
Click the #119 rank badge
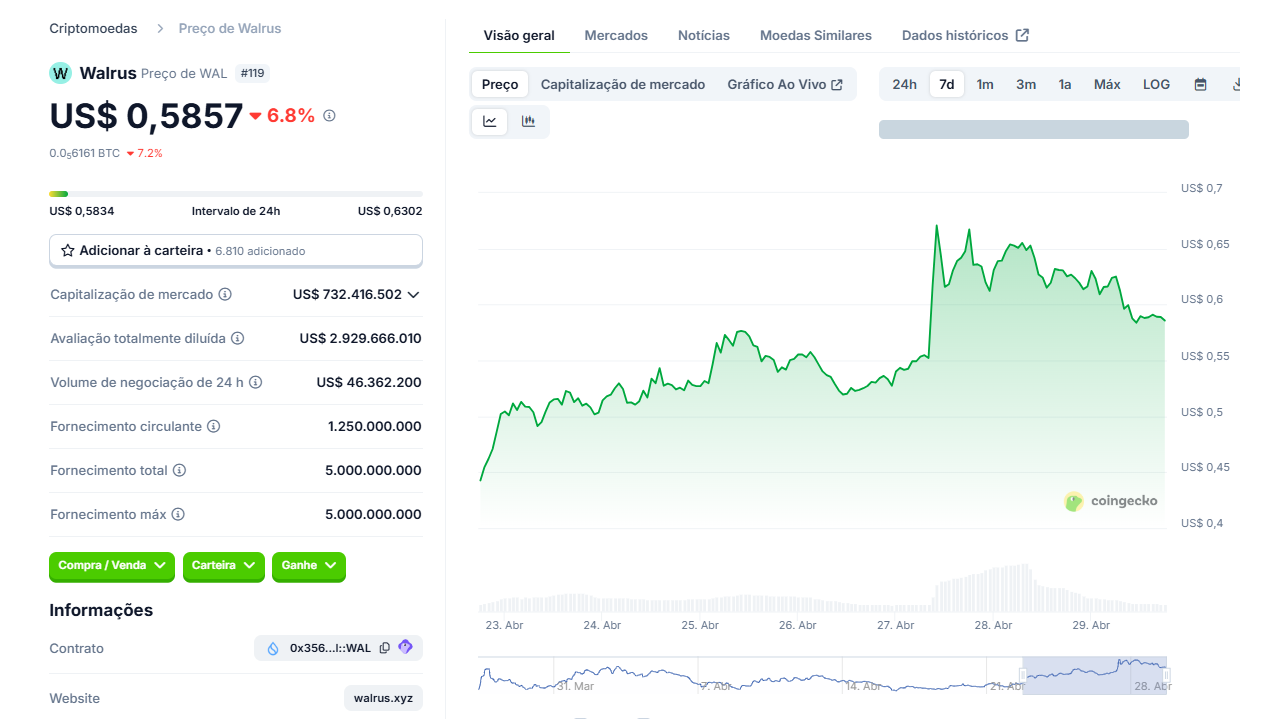coord(252,73)
